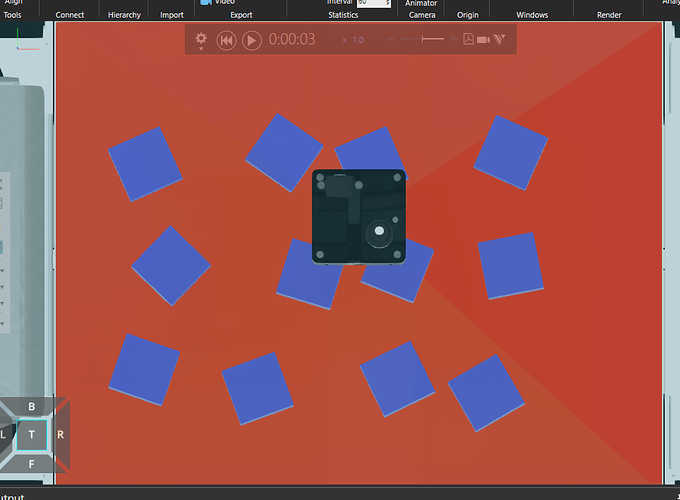Open the dropdown arrow under the settings gear

tap(201, 49)
